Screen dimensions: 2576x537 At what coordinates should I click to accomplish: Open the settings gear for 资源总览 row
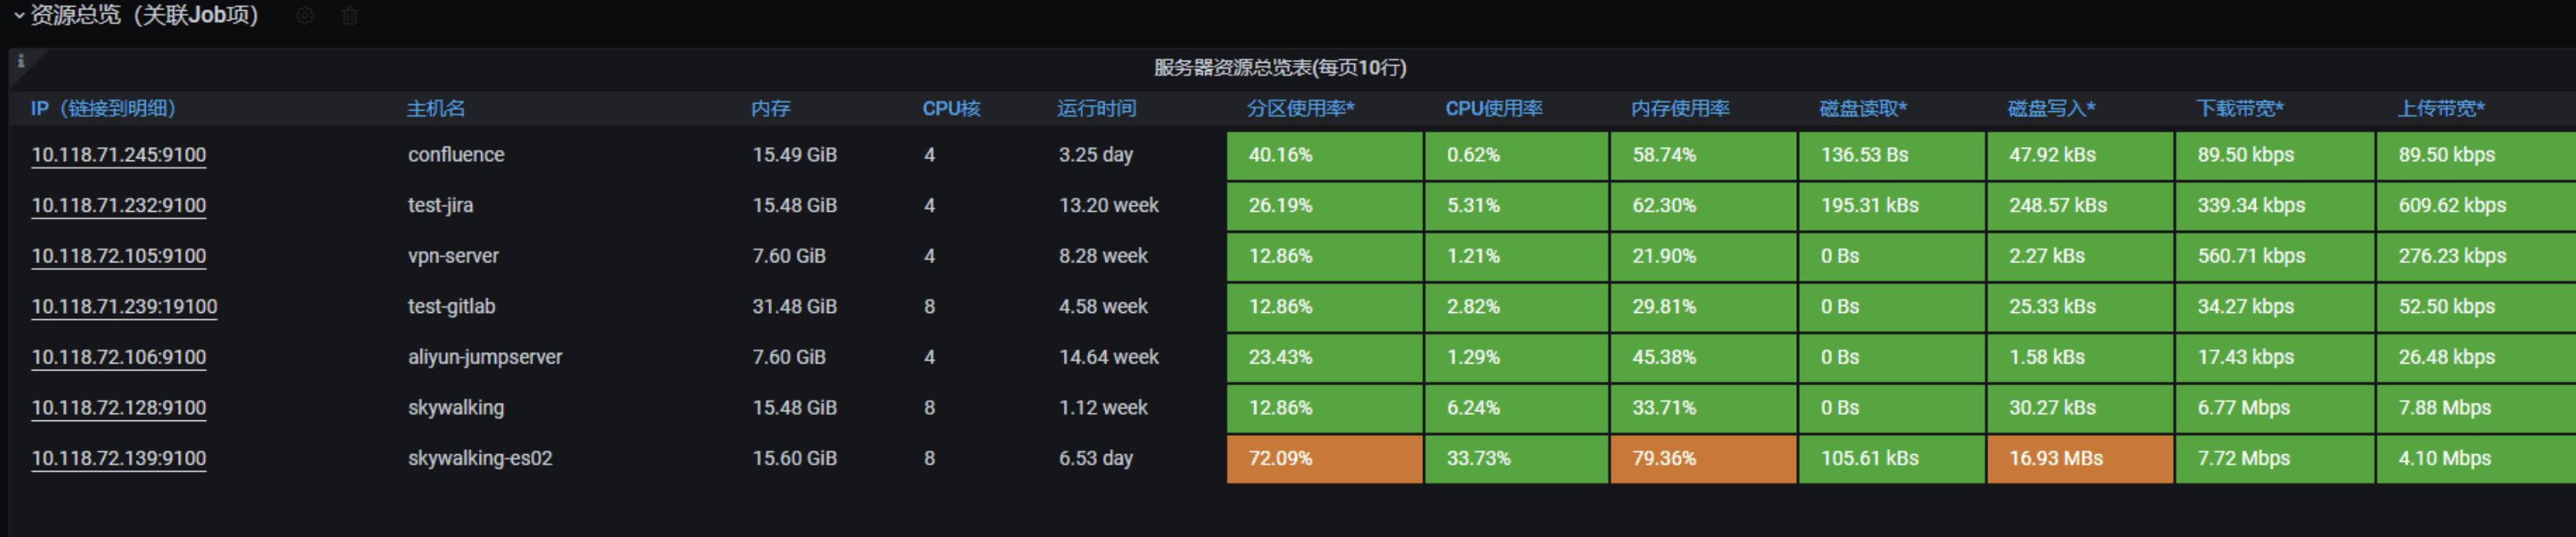pos(305,16)
